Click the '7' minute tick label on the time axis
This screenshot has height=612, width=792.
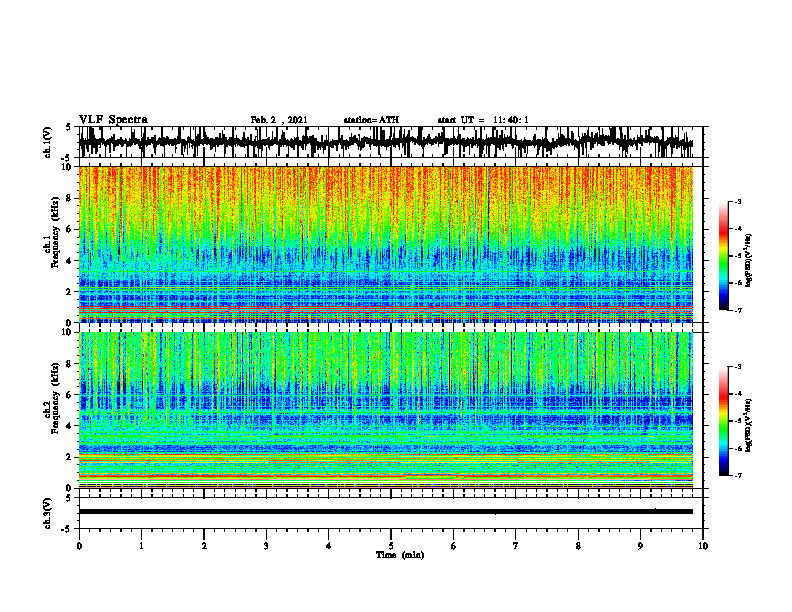(x=516, y=546)
